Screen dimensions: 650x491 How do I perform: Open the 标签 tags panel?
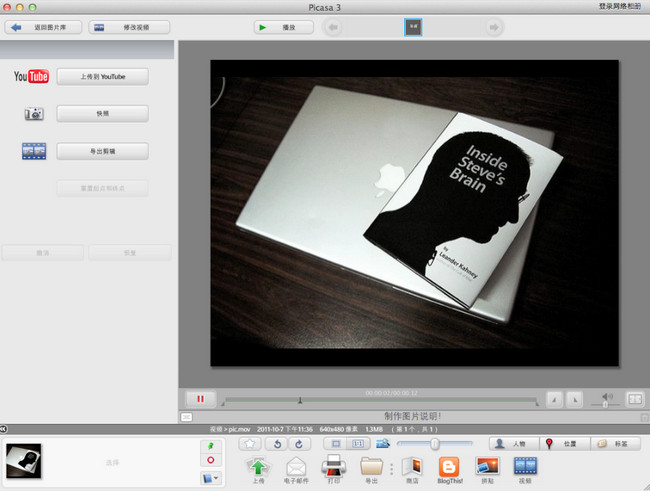coord(616,444)
